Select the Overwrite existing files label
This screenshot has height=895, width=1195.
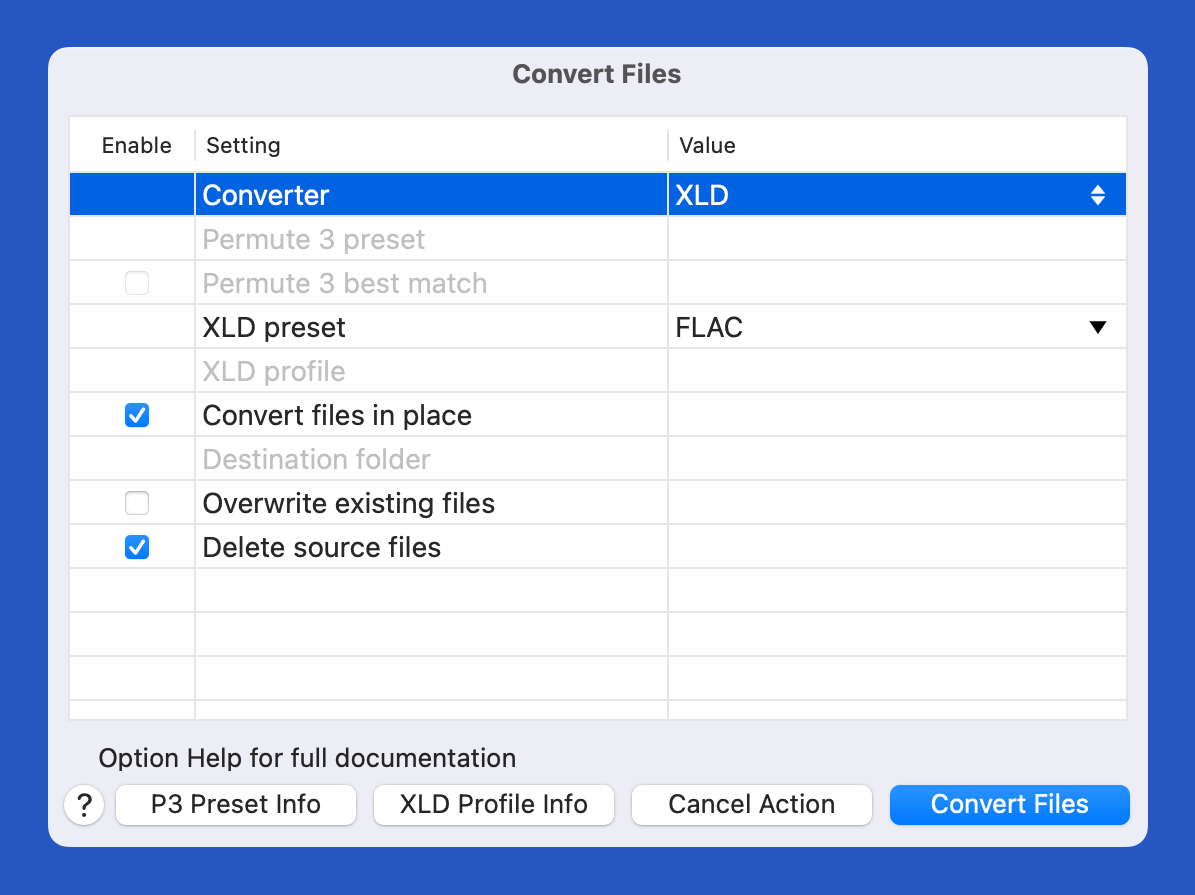coord(349,503)
